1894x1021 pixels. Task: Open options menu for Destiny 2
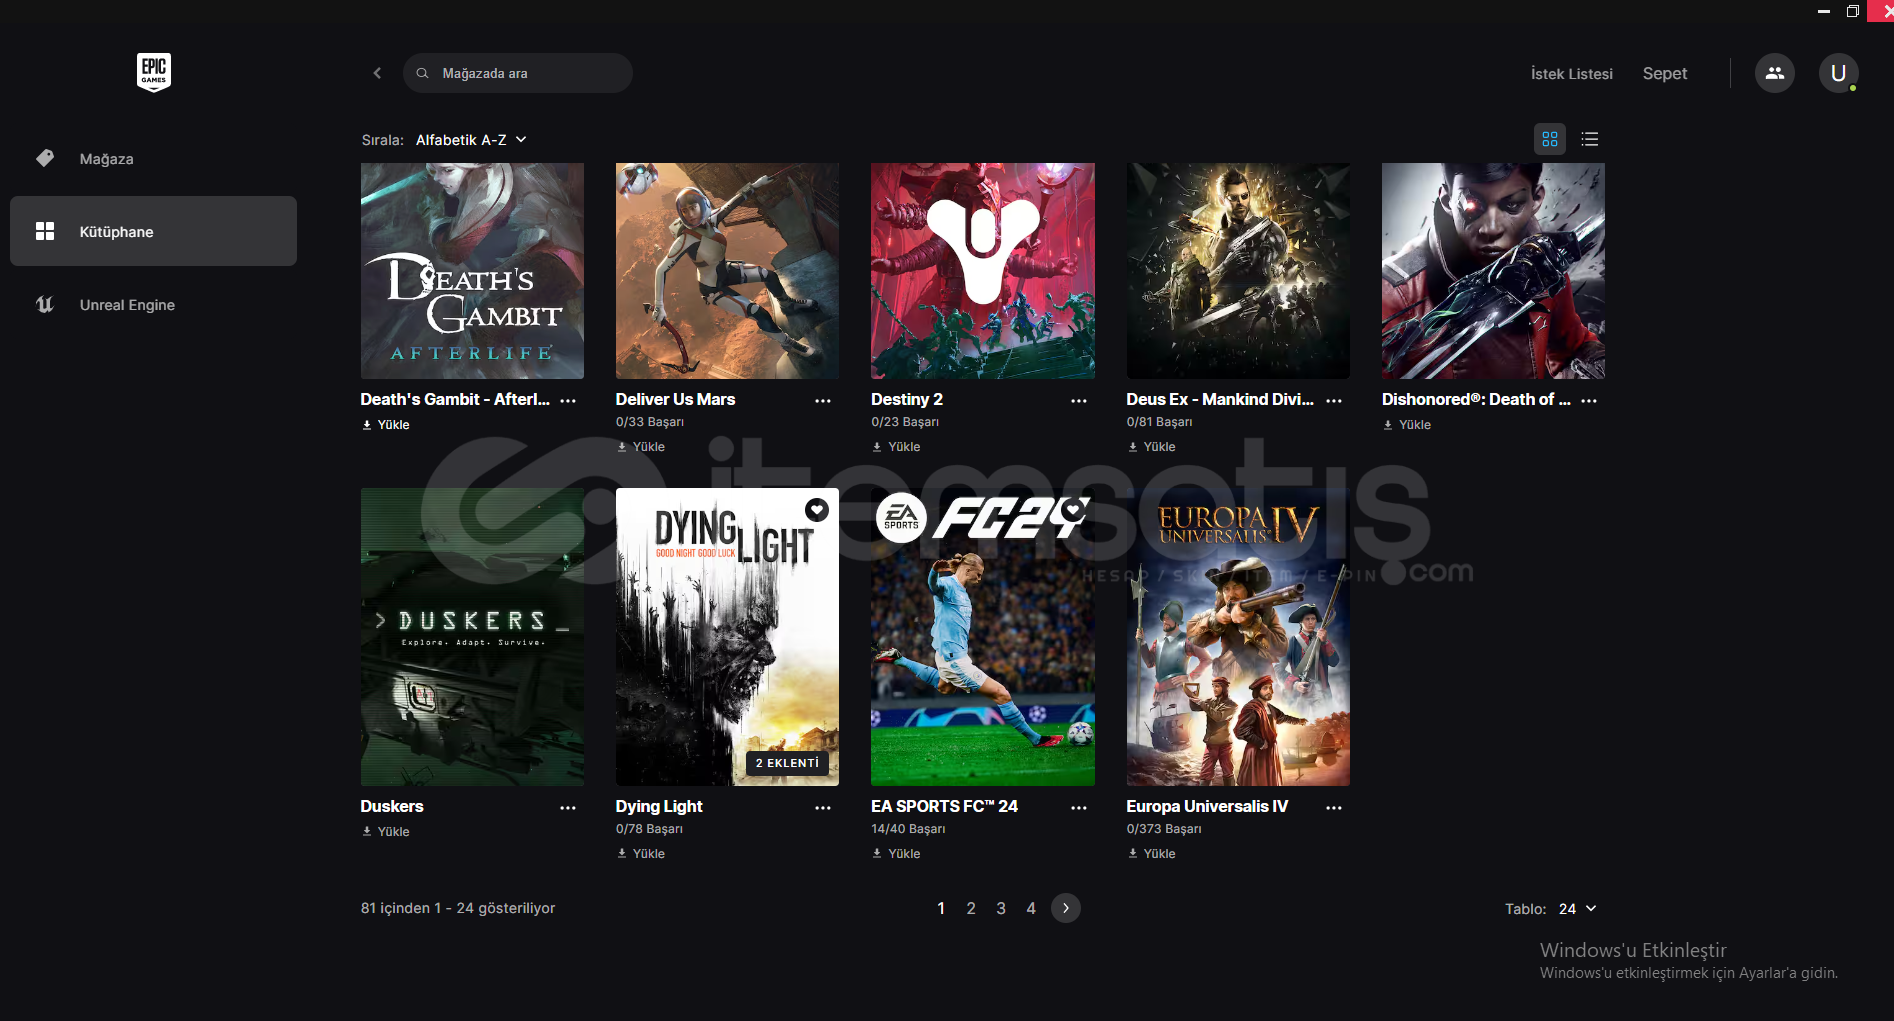1079,400
